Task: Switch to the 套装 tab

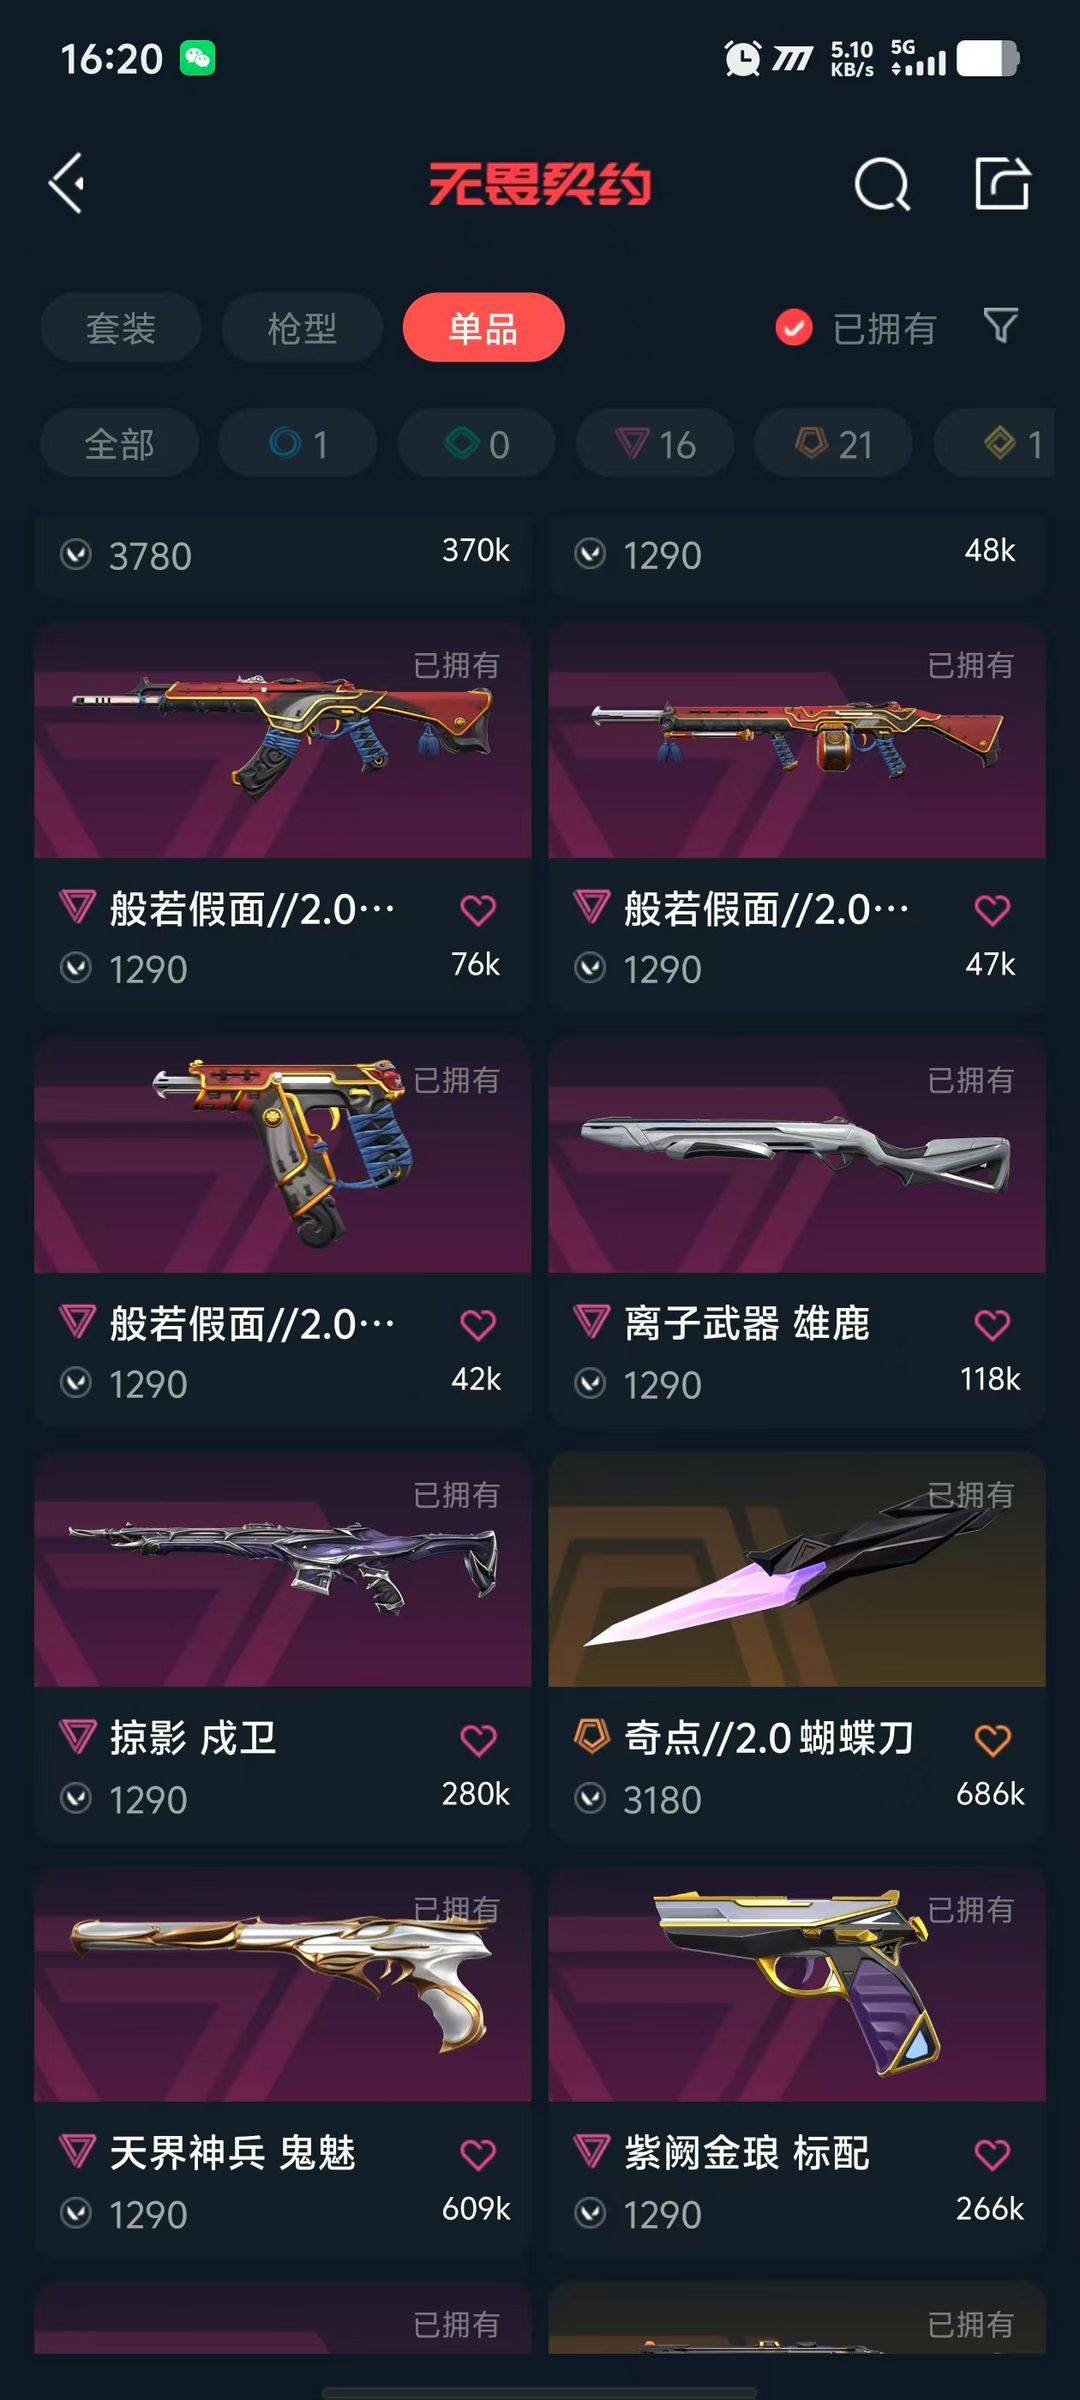Action: coord(121,327)
